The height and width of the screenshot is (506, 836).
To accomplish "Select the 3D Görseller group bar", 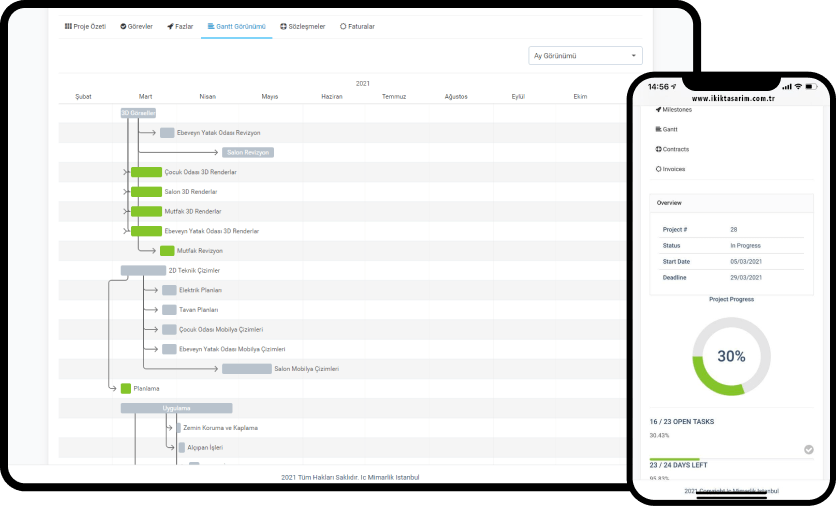I will [x=138, y=113].
